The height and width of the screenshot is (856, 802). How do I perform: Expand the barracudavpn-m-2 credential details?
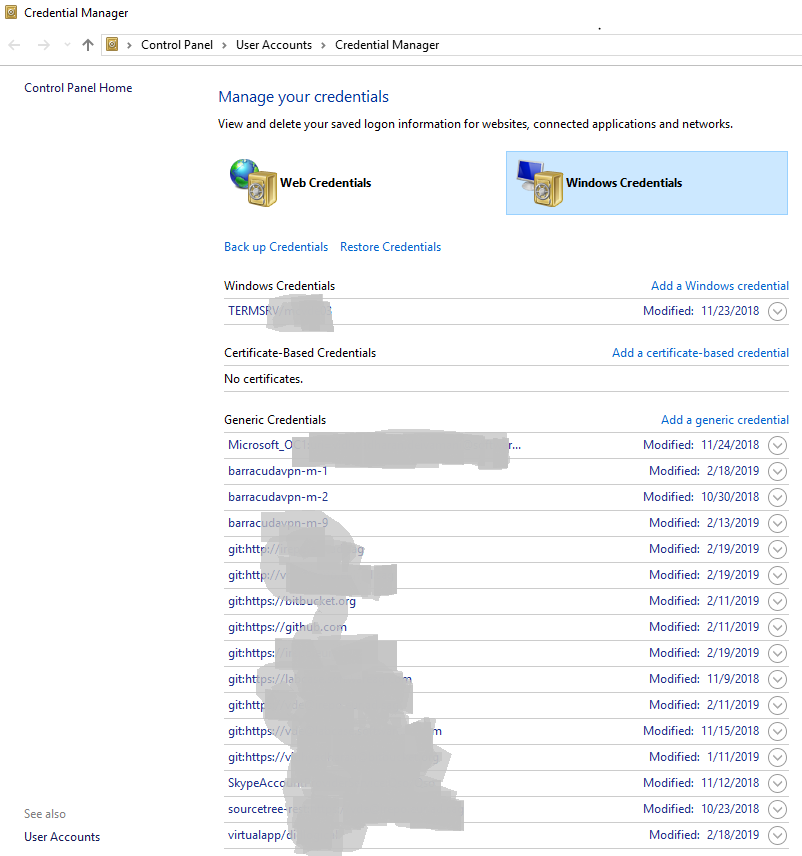pos(777,497)
